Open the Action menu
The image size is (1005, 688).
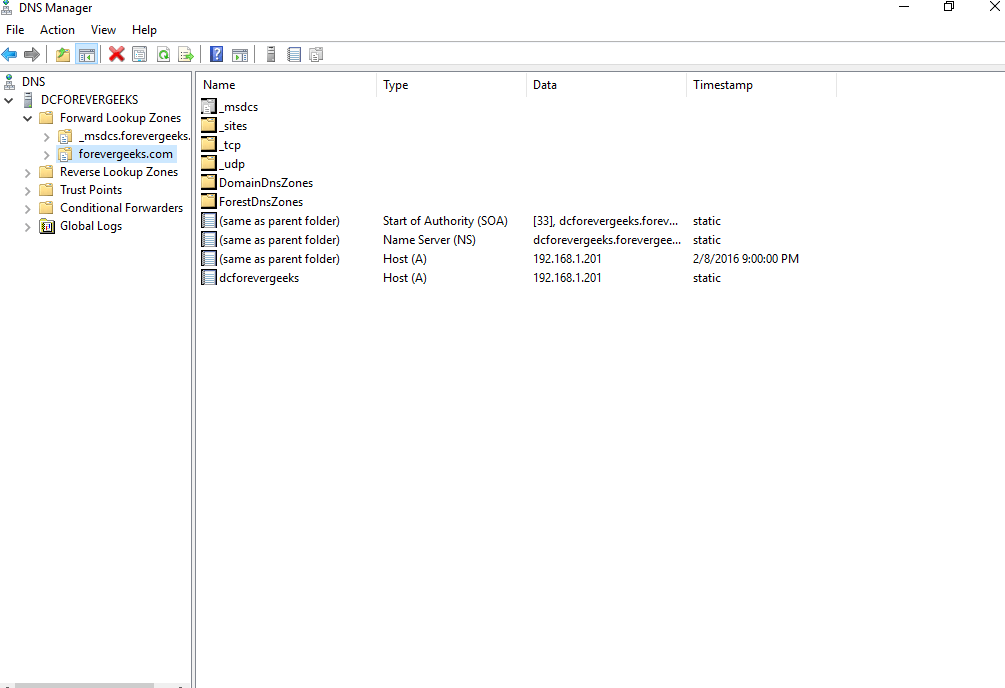(57, 29)
